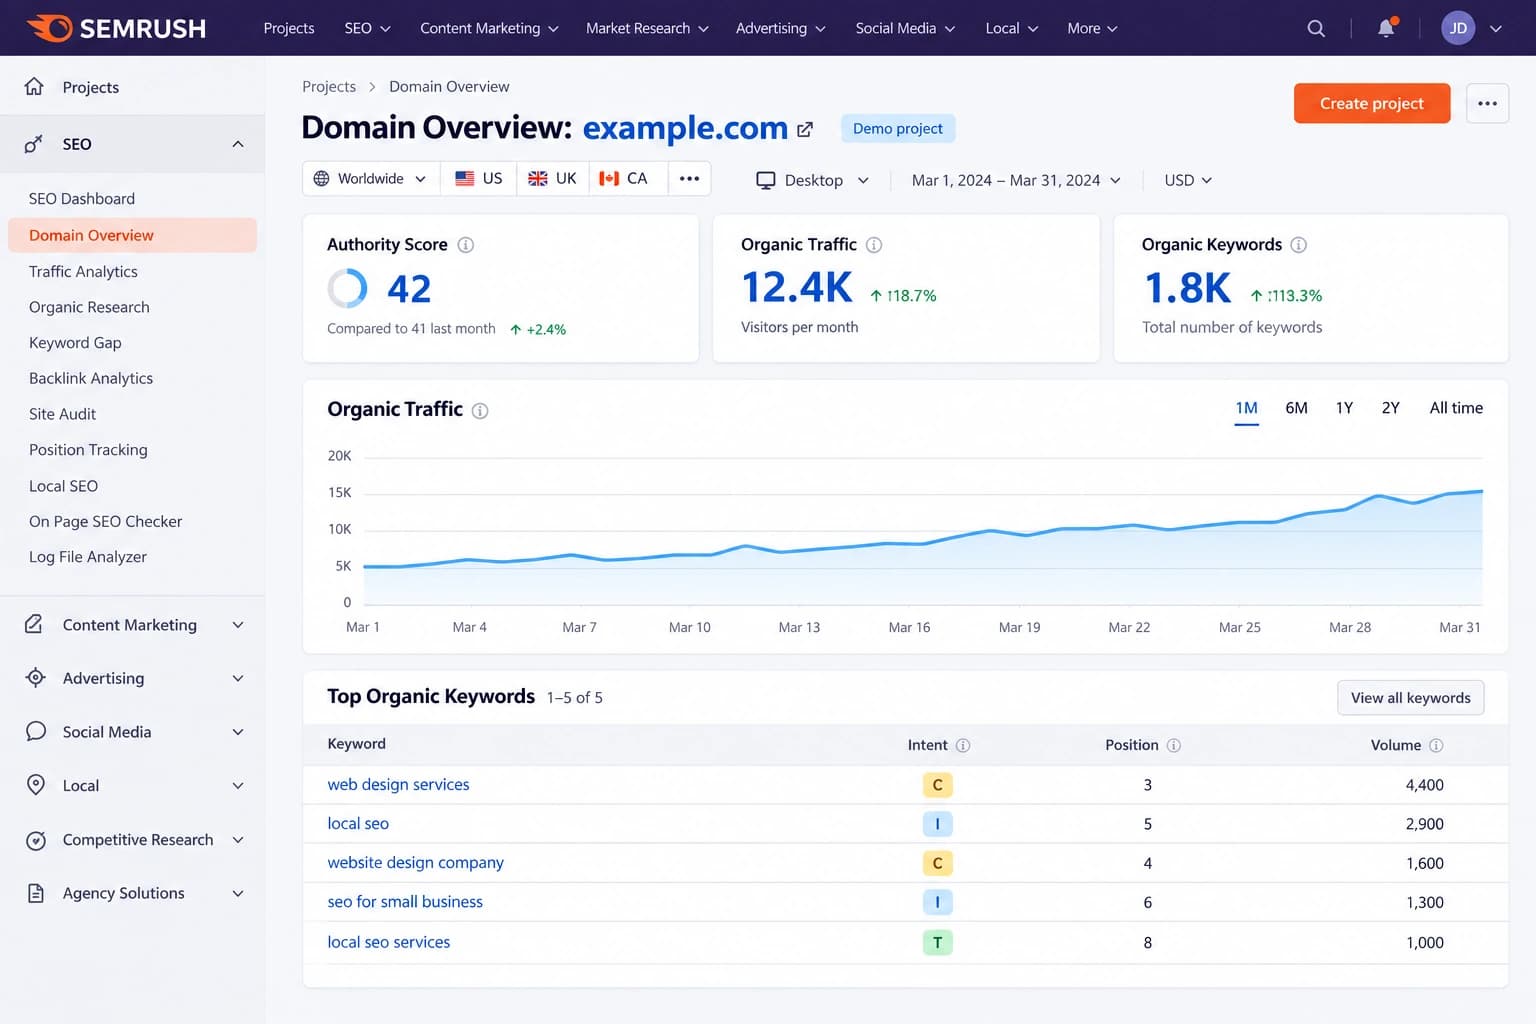Viewport: 1536px width, 1024px height.
Task: Open Organic Research in sidebar
Action: (89, 307)
